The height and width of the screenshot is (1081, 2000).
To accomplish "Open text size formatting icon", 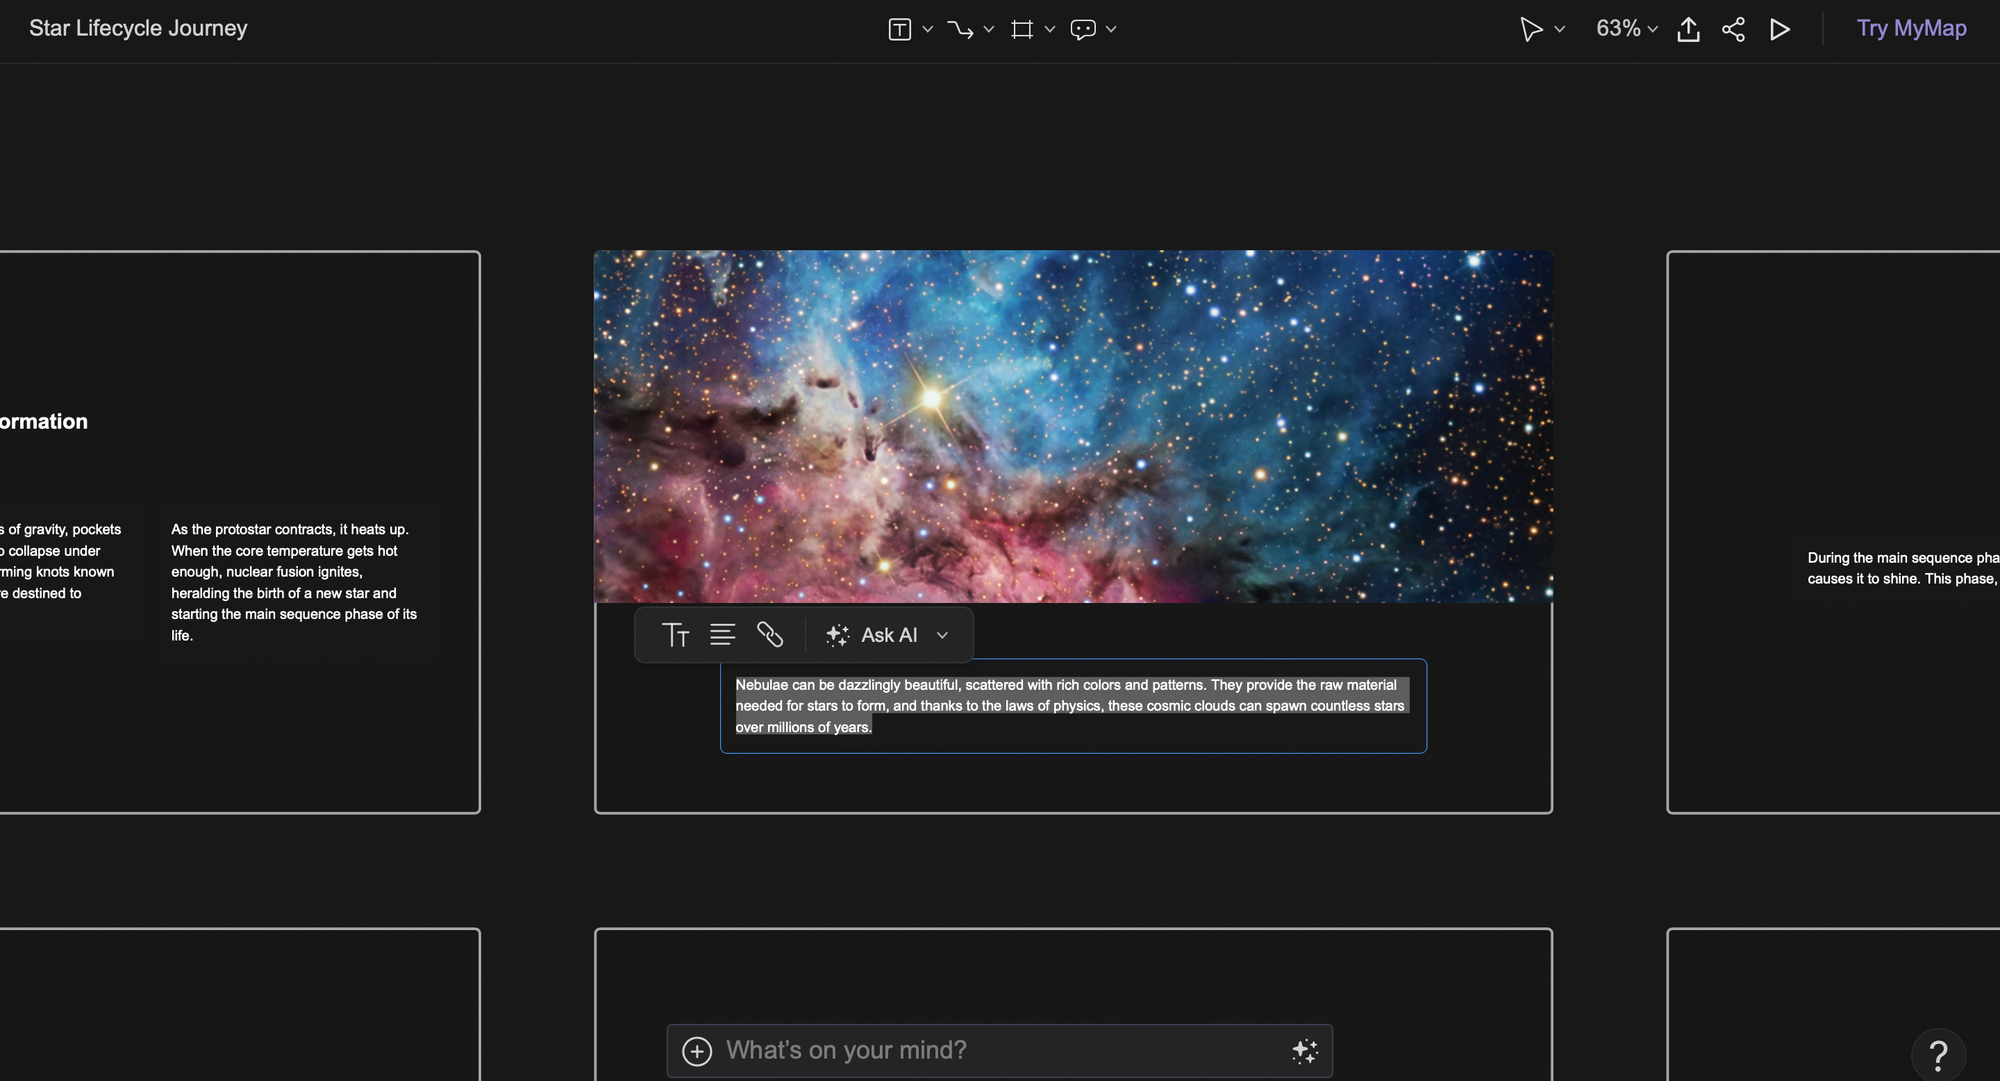I will 676,635.
